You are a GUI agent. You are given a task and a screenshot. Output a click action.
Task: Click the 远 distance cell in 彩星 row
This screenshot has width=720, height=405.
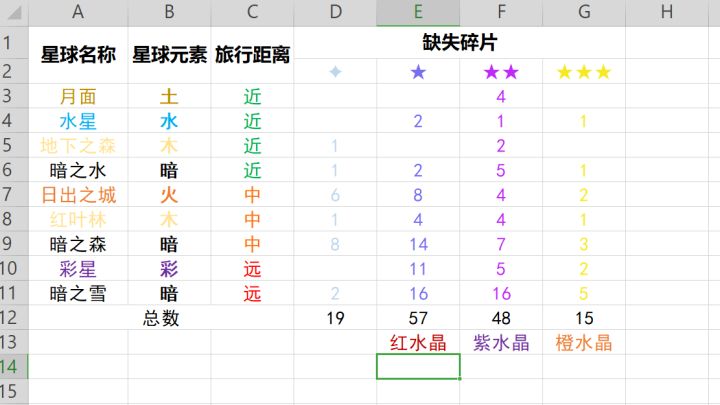252,269
